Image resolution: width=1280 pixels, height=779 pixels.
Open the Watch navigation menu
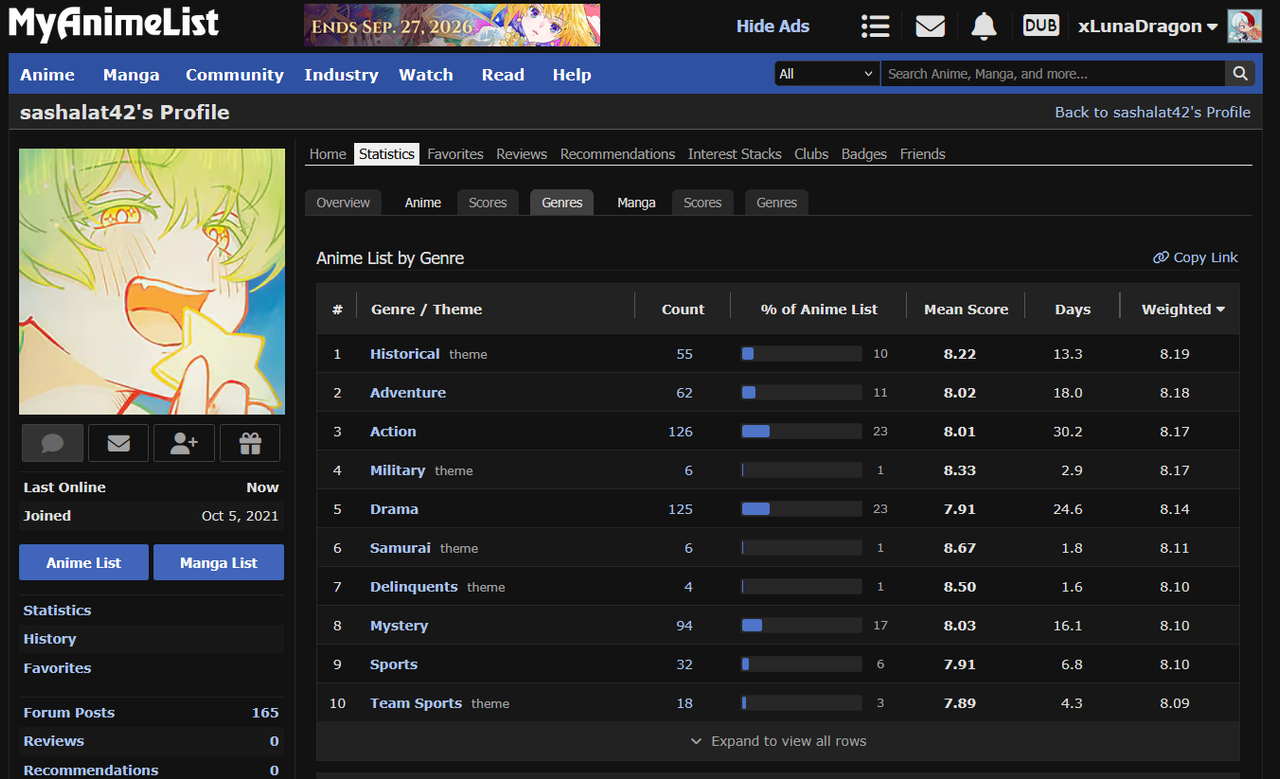pyautogui.click(x=426, y=75)
